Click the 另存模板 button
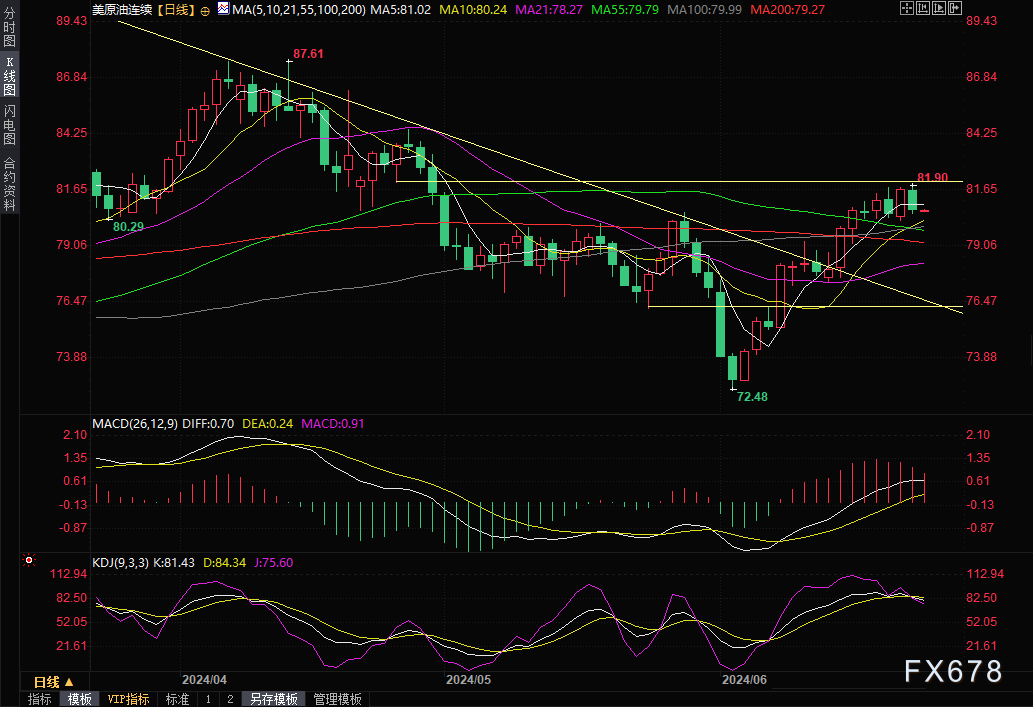The image size is (1033, 707). [274, 699]
